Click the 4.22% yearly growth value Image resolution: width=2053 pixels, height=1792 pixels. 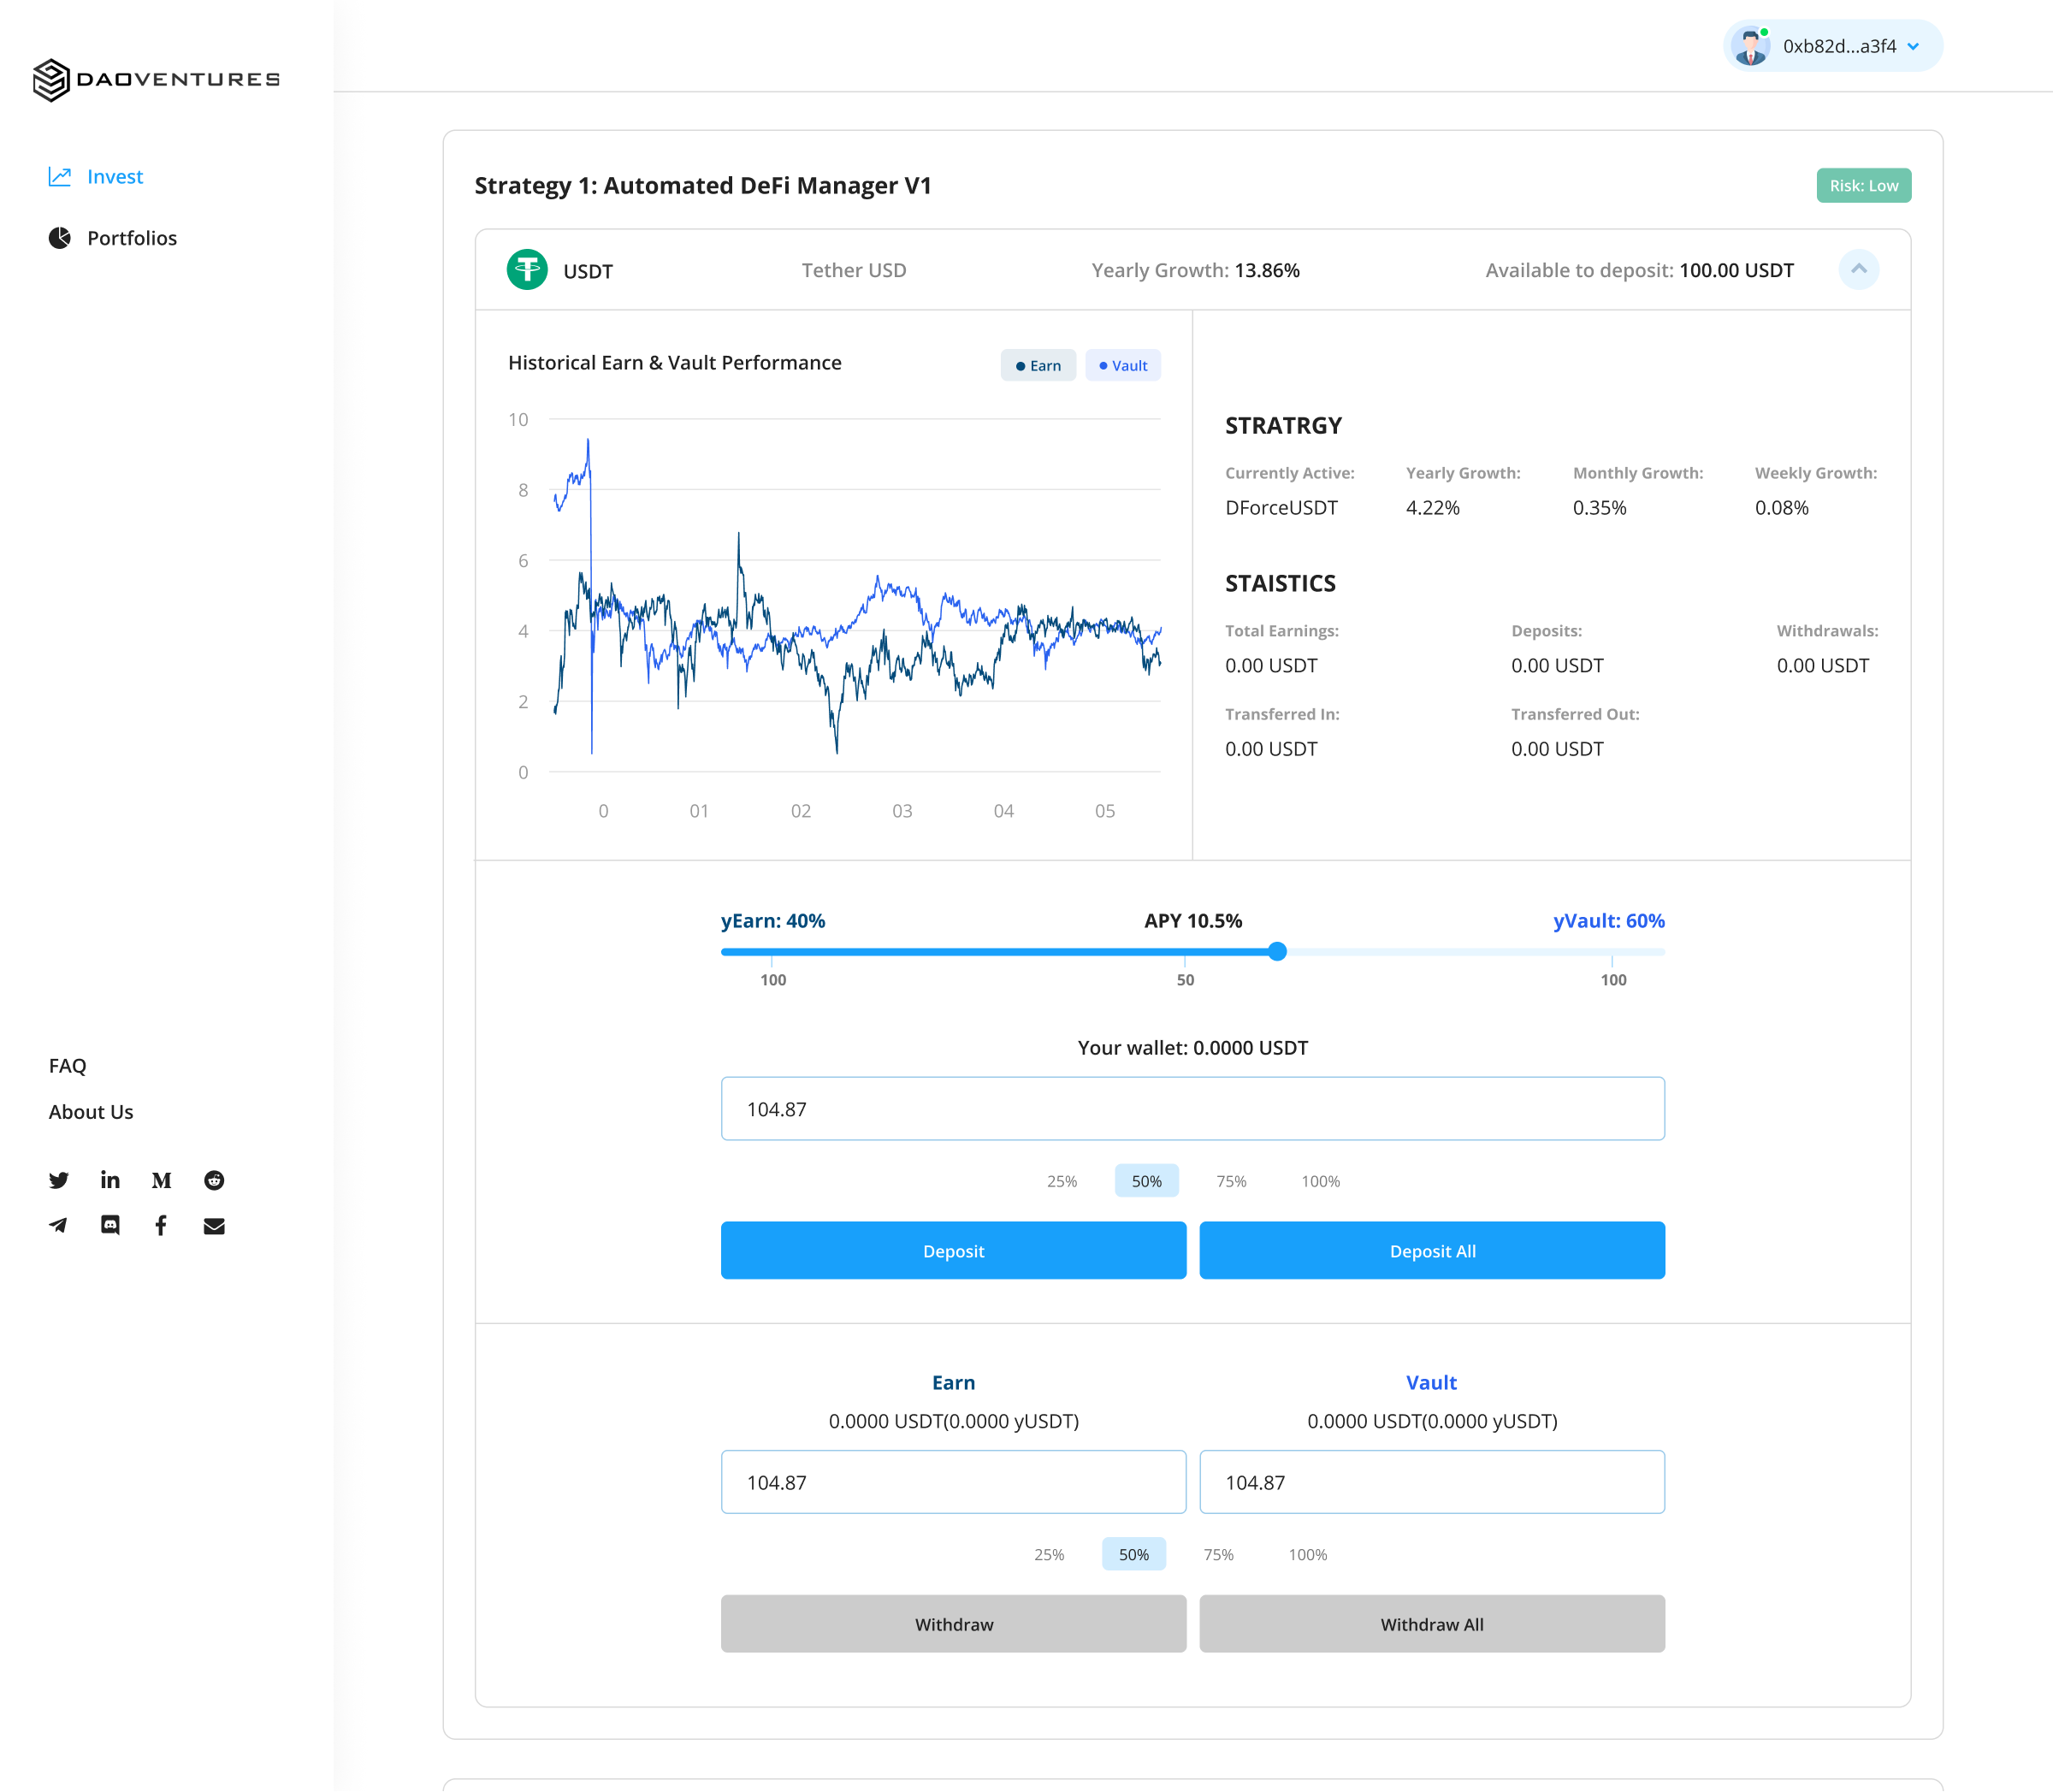coord(1432,508)
